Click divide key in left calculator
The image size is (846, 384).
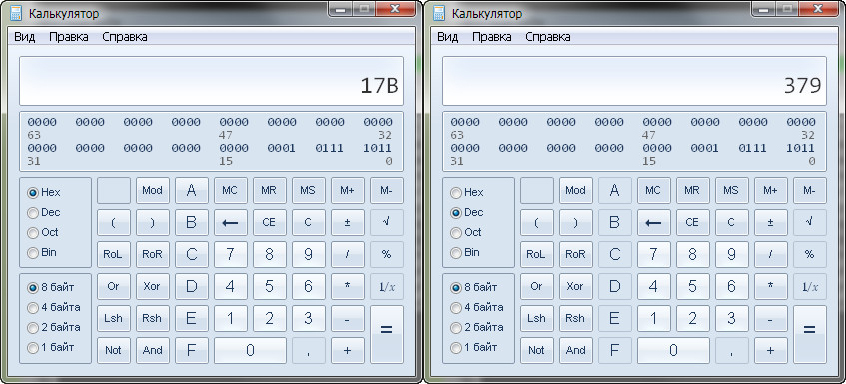coord(347,255)
